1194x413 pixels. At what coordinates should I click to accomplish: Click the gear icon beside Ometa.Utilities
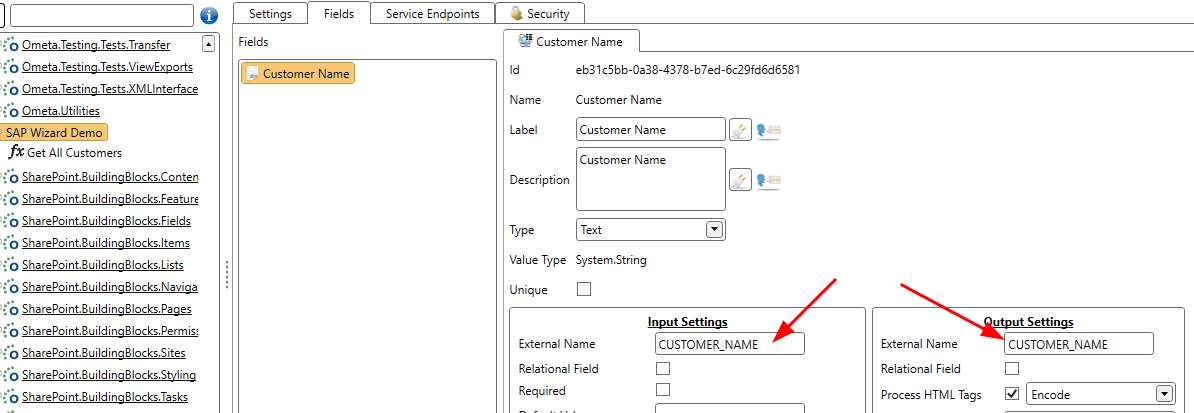pos(12,111)
